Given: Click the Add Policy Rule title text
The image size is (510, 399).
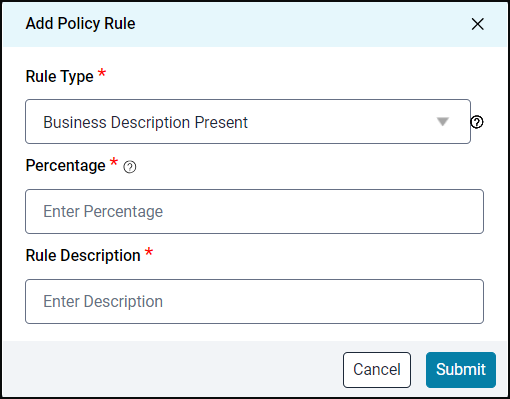Looking at the screenshot, I should (81, 24).
